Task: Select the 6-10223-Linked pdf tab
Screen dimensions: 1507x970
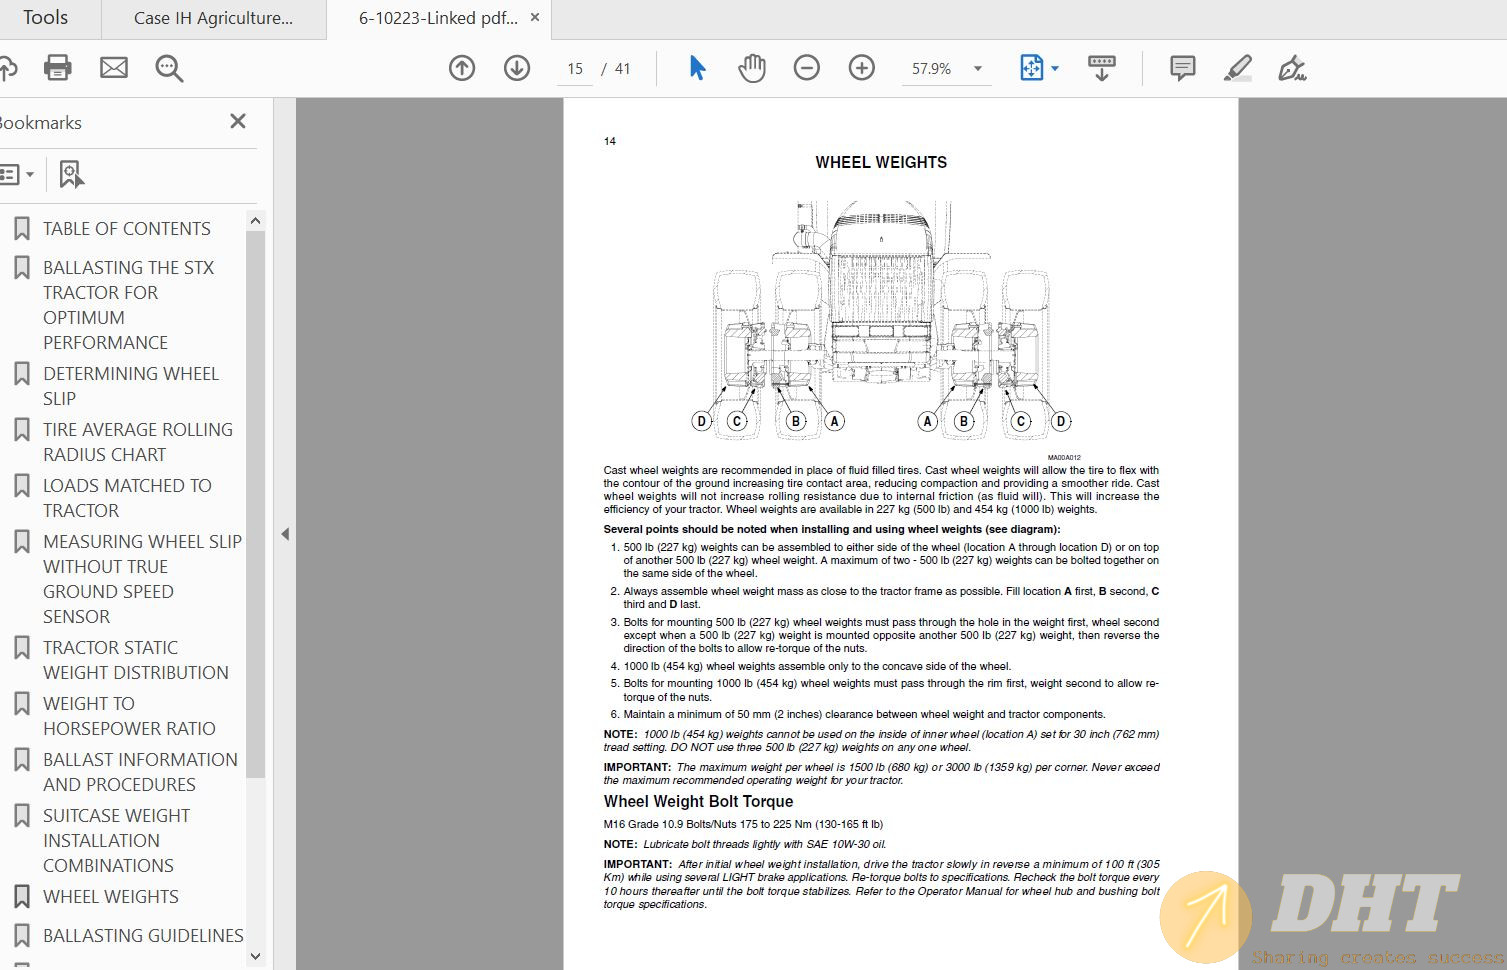Action: (438, 18)
